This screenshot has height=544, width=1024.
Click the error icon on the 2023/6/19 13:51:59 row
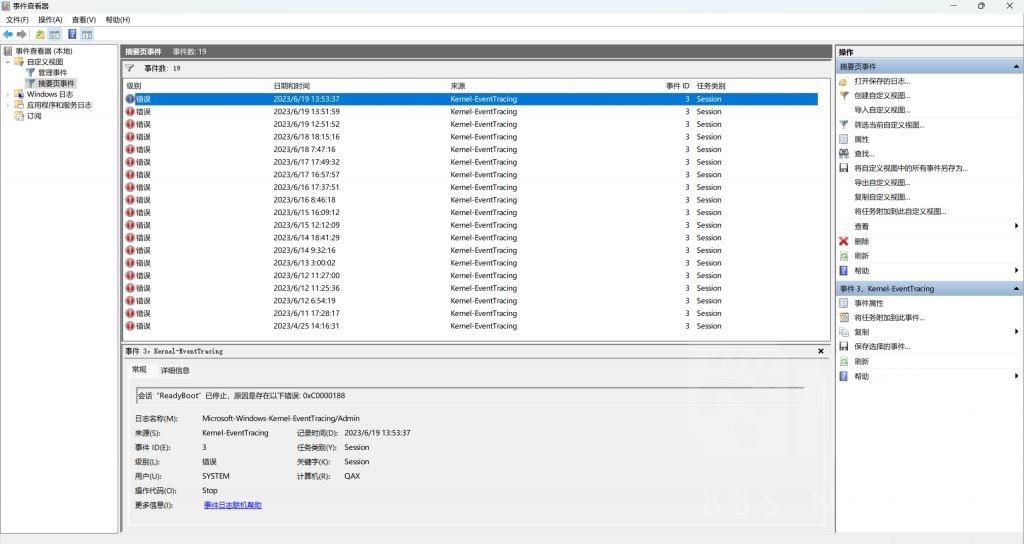(130, 112)
